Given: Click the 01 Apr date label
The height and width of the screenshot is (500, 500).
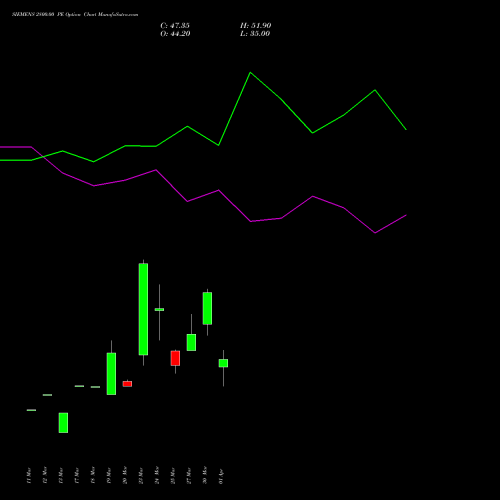Looking at the screenshot, I should (221, 476).
